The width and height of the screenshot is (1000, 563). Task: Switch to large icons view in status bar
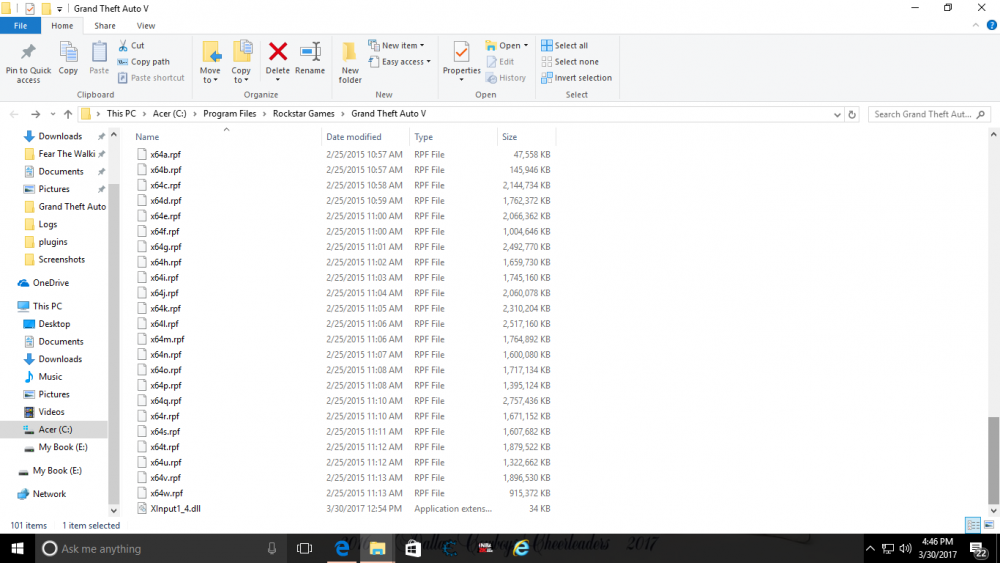(x=989, y=525)
